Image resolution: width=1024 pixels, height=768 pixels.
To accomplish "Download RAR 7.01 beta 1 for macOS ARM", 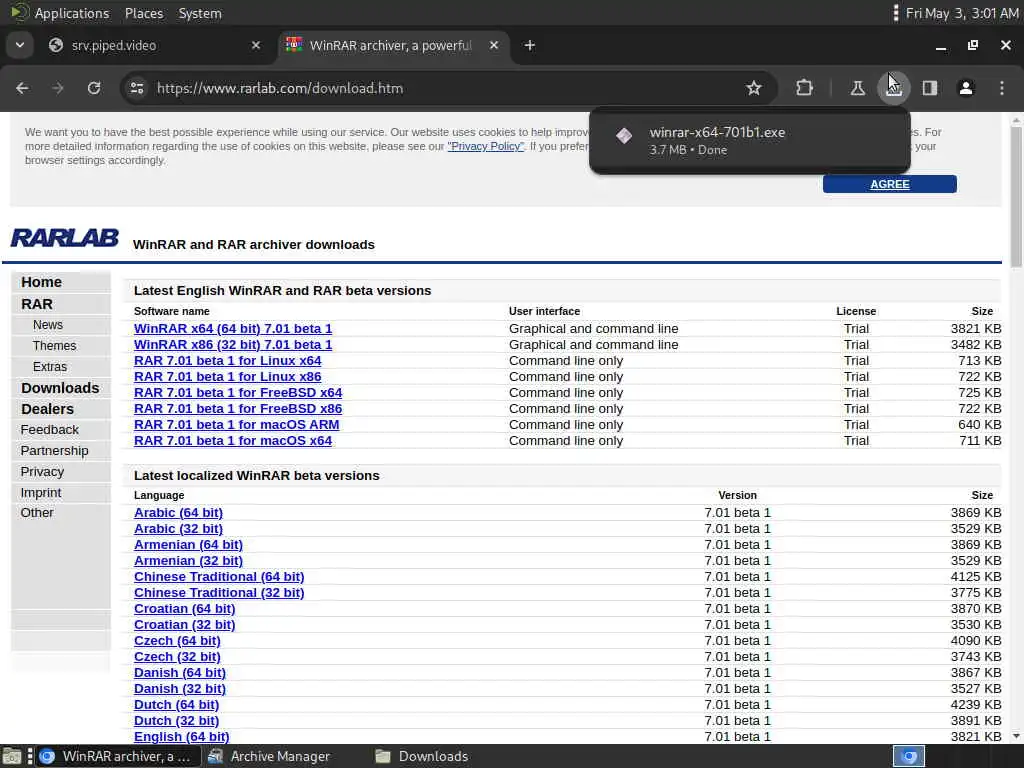I will coord(236,424).
